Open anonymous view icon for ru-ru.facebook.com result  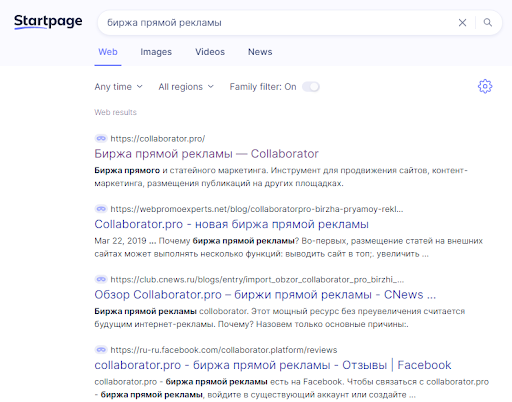(101, 350)
